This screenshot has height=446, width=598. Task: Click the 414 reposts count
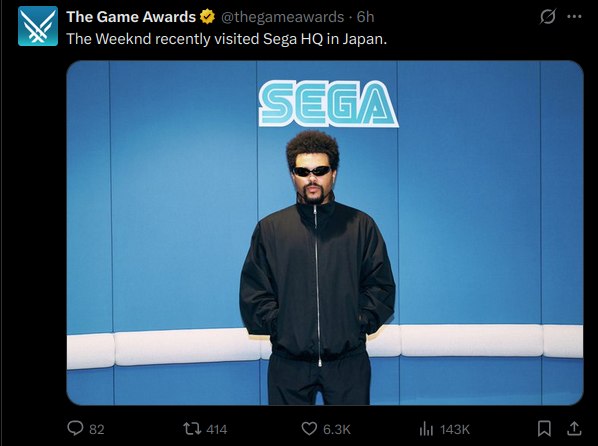217,429
